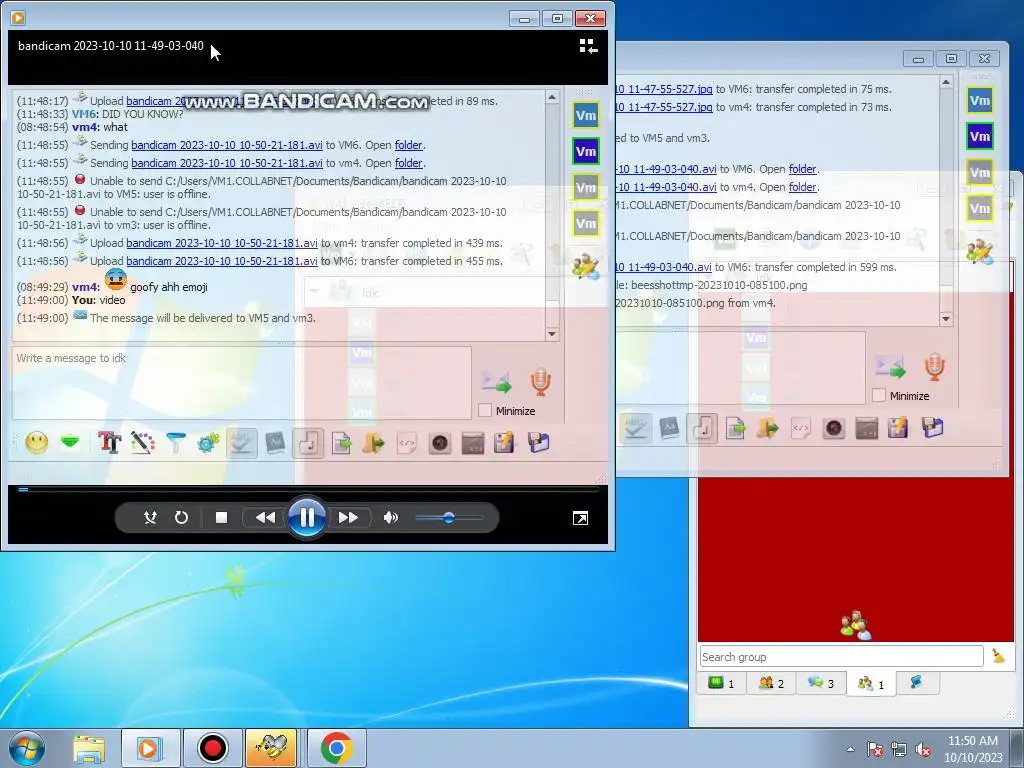Click the microphone icon in the rear chat window
The width and height of the screenshot is (1024, 768).
(935, 367)
